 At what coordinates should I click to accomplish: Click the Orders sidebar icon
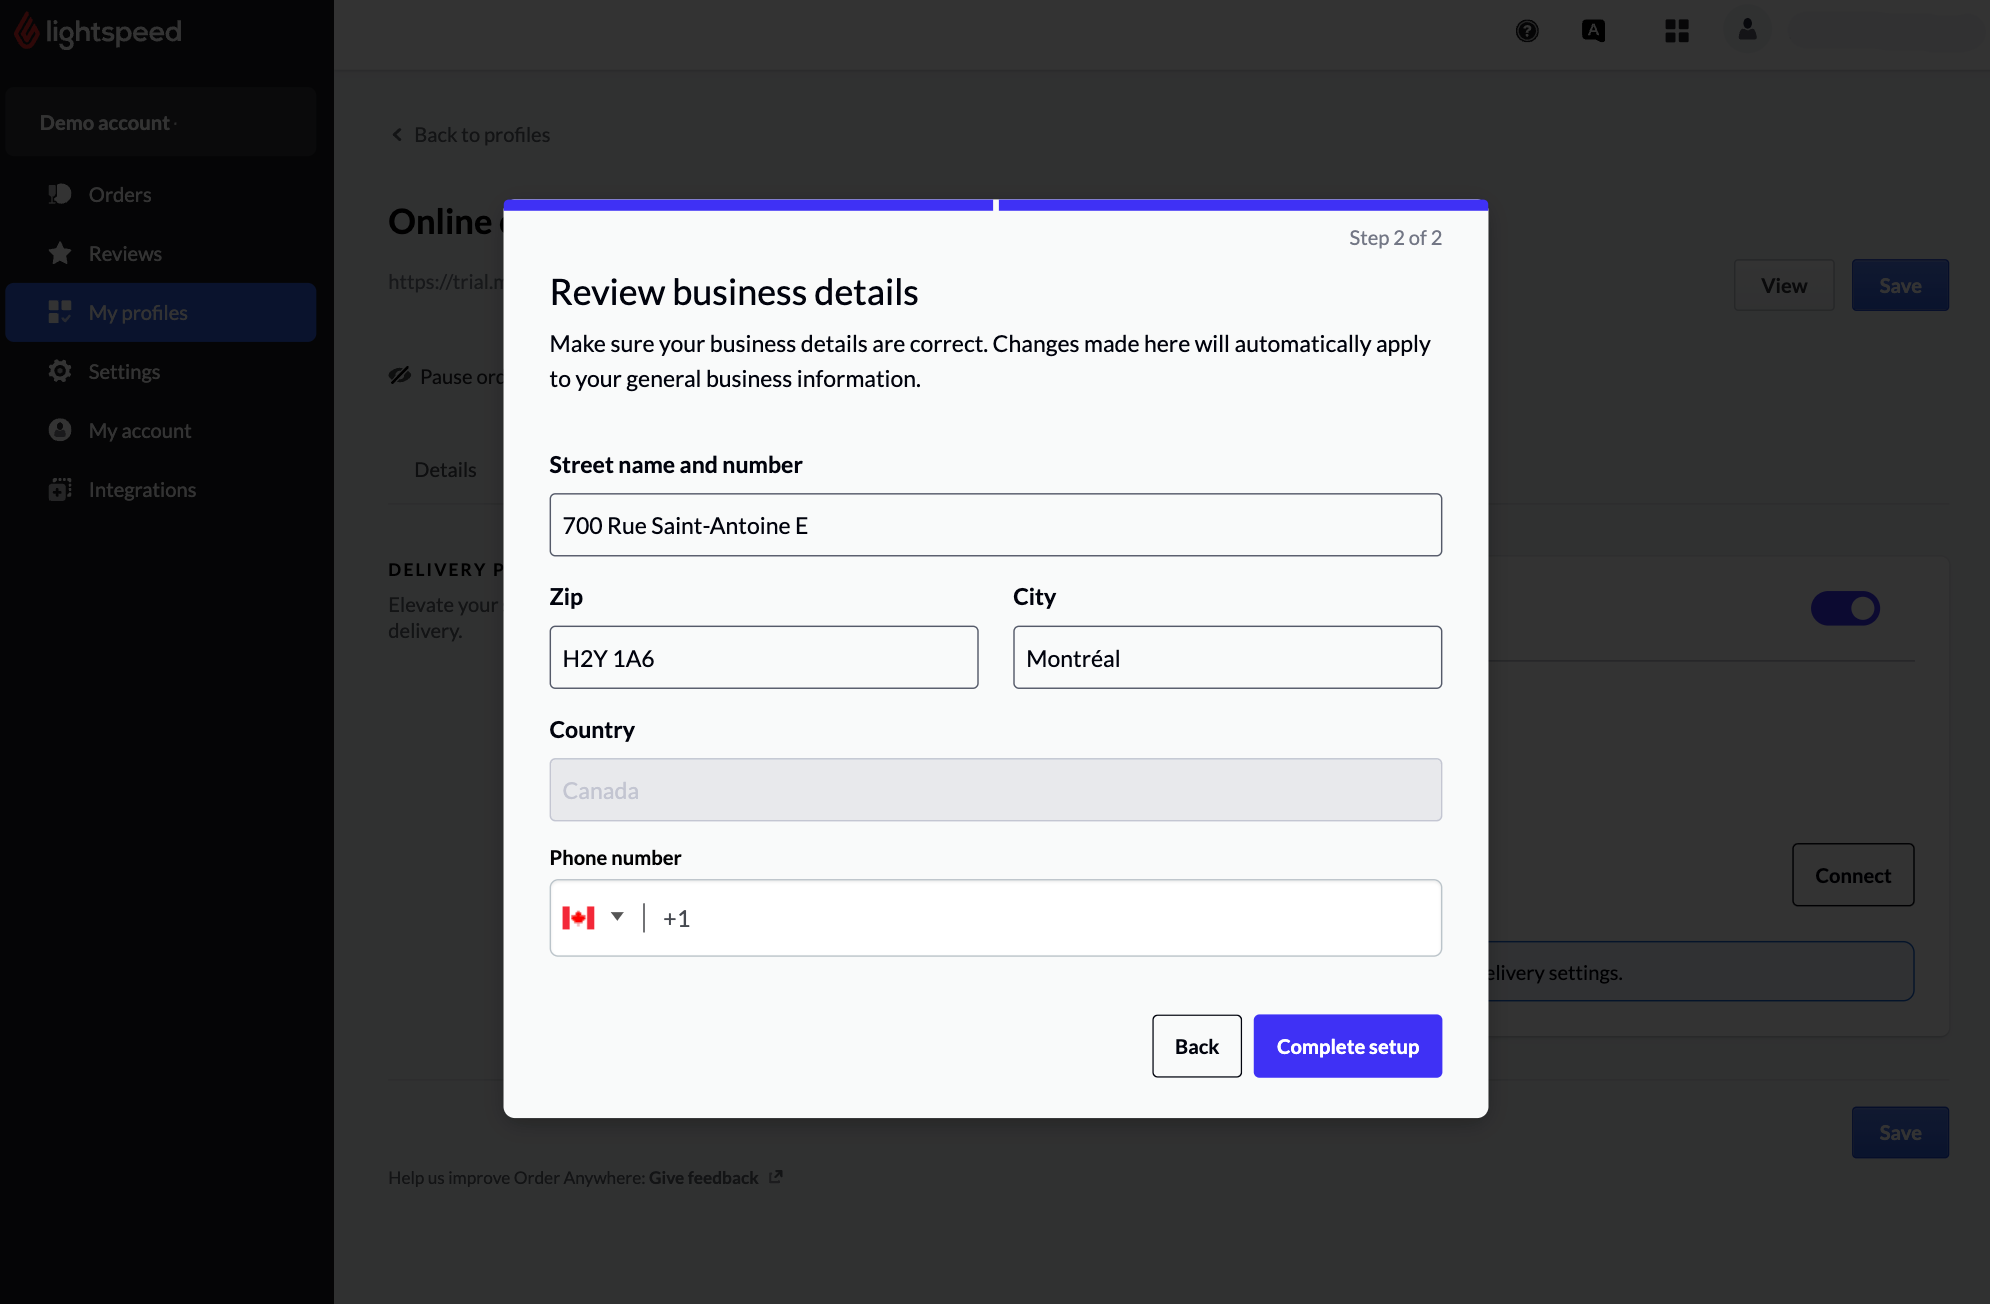coord(60,194)
